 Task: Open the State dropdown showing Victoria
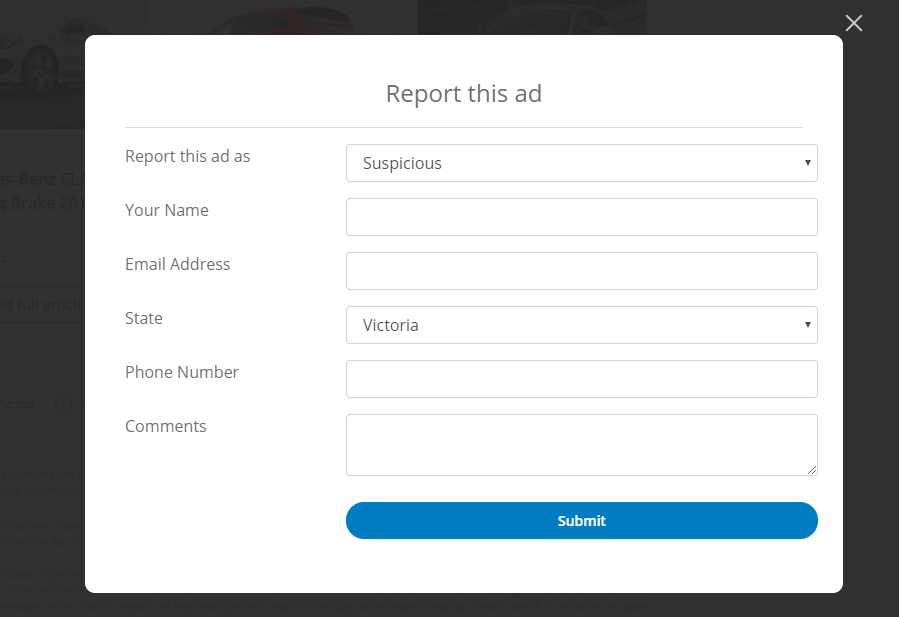(x=581, y=325)
